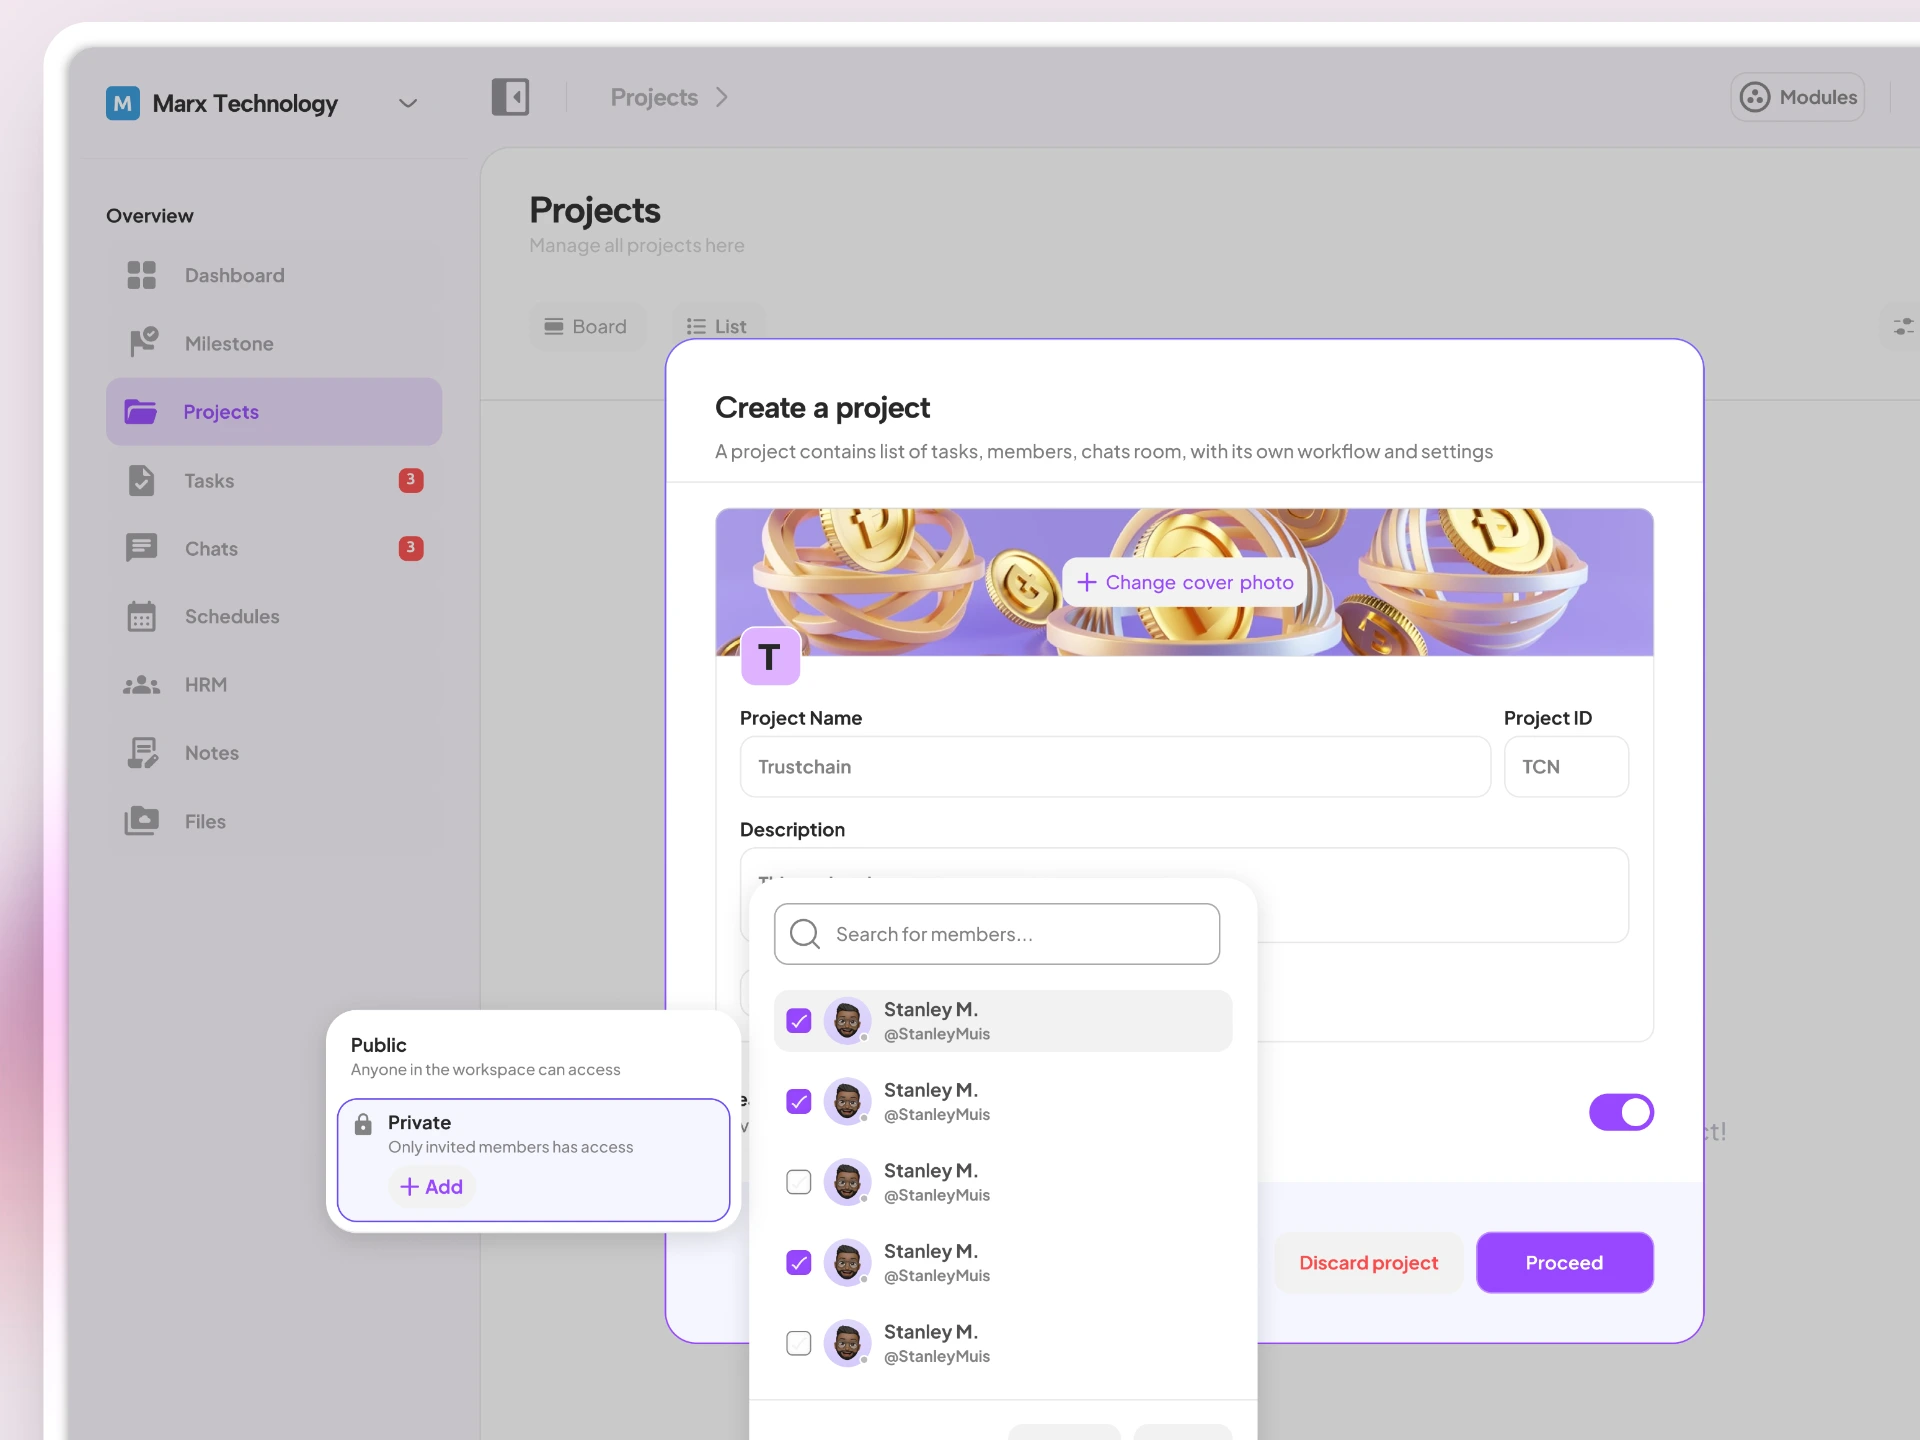Open the Milestone flag icon
Image resolution: width=1920 pixels, height=1440 pixels.
[x=143, y=343]
